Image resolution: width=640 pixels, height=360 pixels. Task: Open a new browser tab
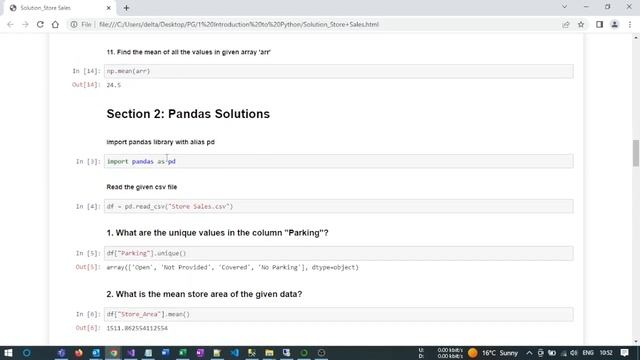126,8
